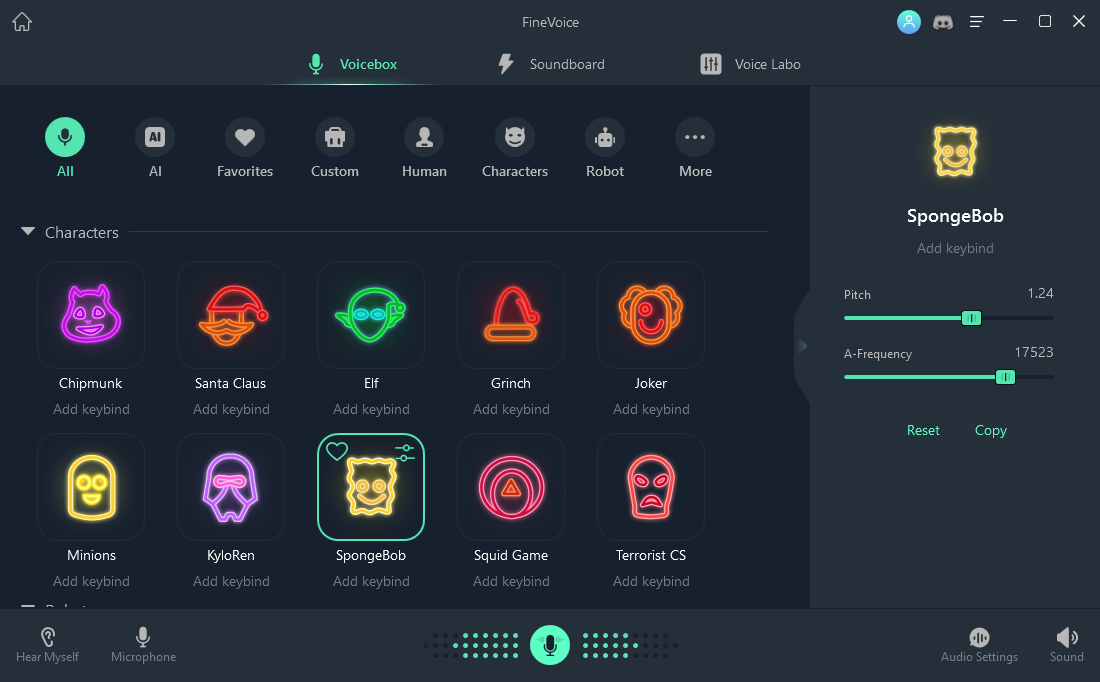Favorite SpongeBob voice with heart icon
Viewport: 1100px width, 682px height.
point(337,451)
